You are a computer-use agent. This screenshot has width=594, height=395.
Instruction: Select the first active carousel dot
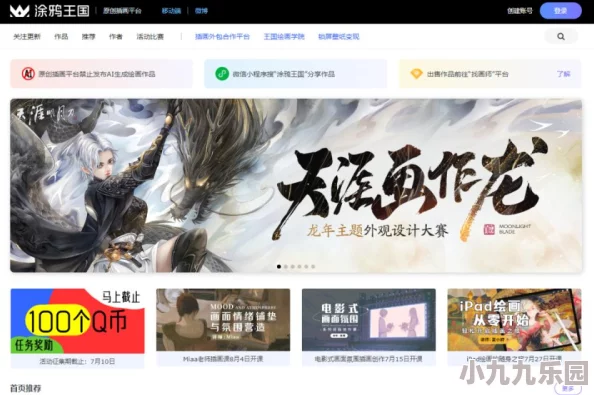pos(279,267)
